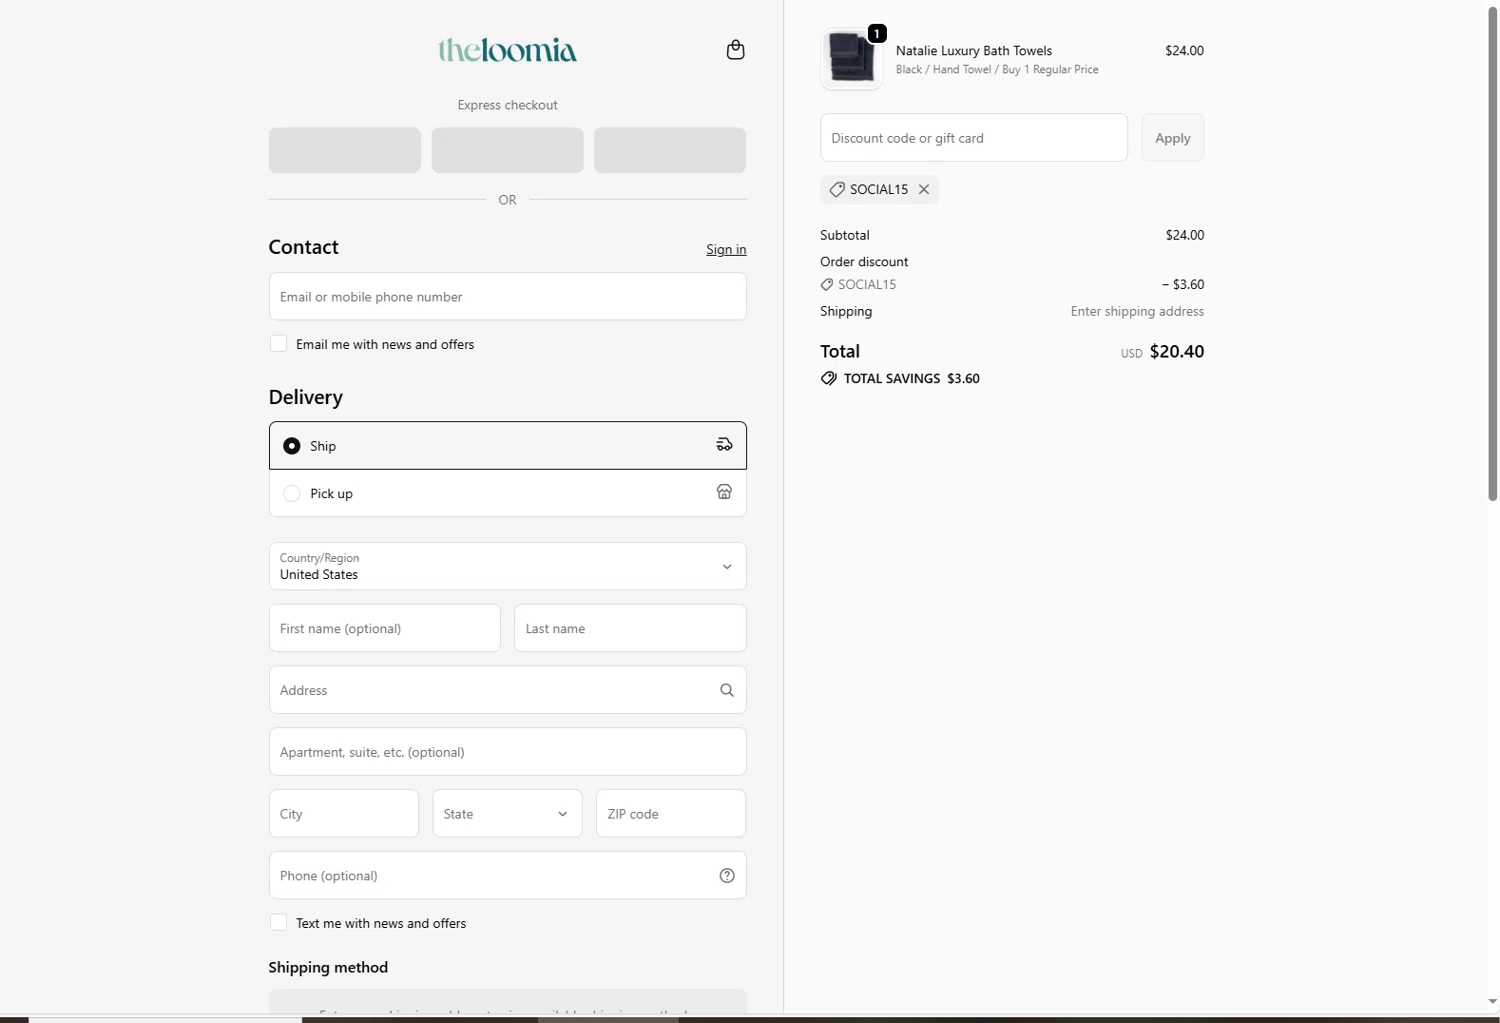Click the Apply discount button
The height and width of the screenshot is (1023, 1500).
coord(1172,138)
